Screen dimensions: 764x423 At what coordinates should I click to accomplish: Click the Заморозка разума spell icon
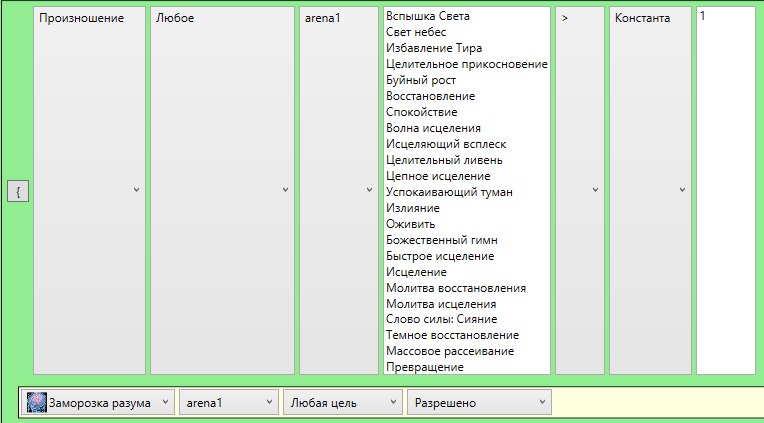[37, 402]
